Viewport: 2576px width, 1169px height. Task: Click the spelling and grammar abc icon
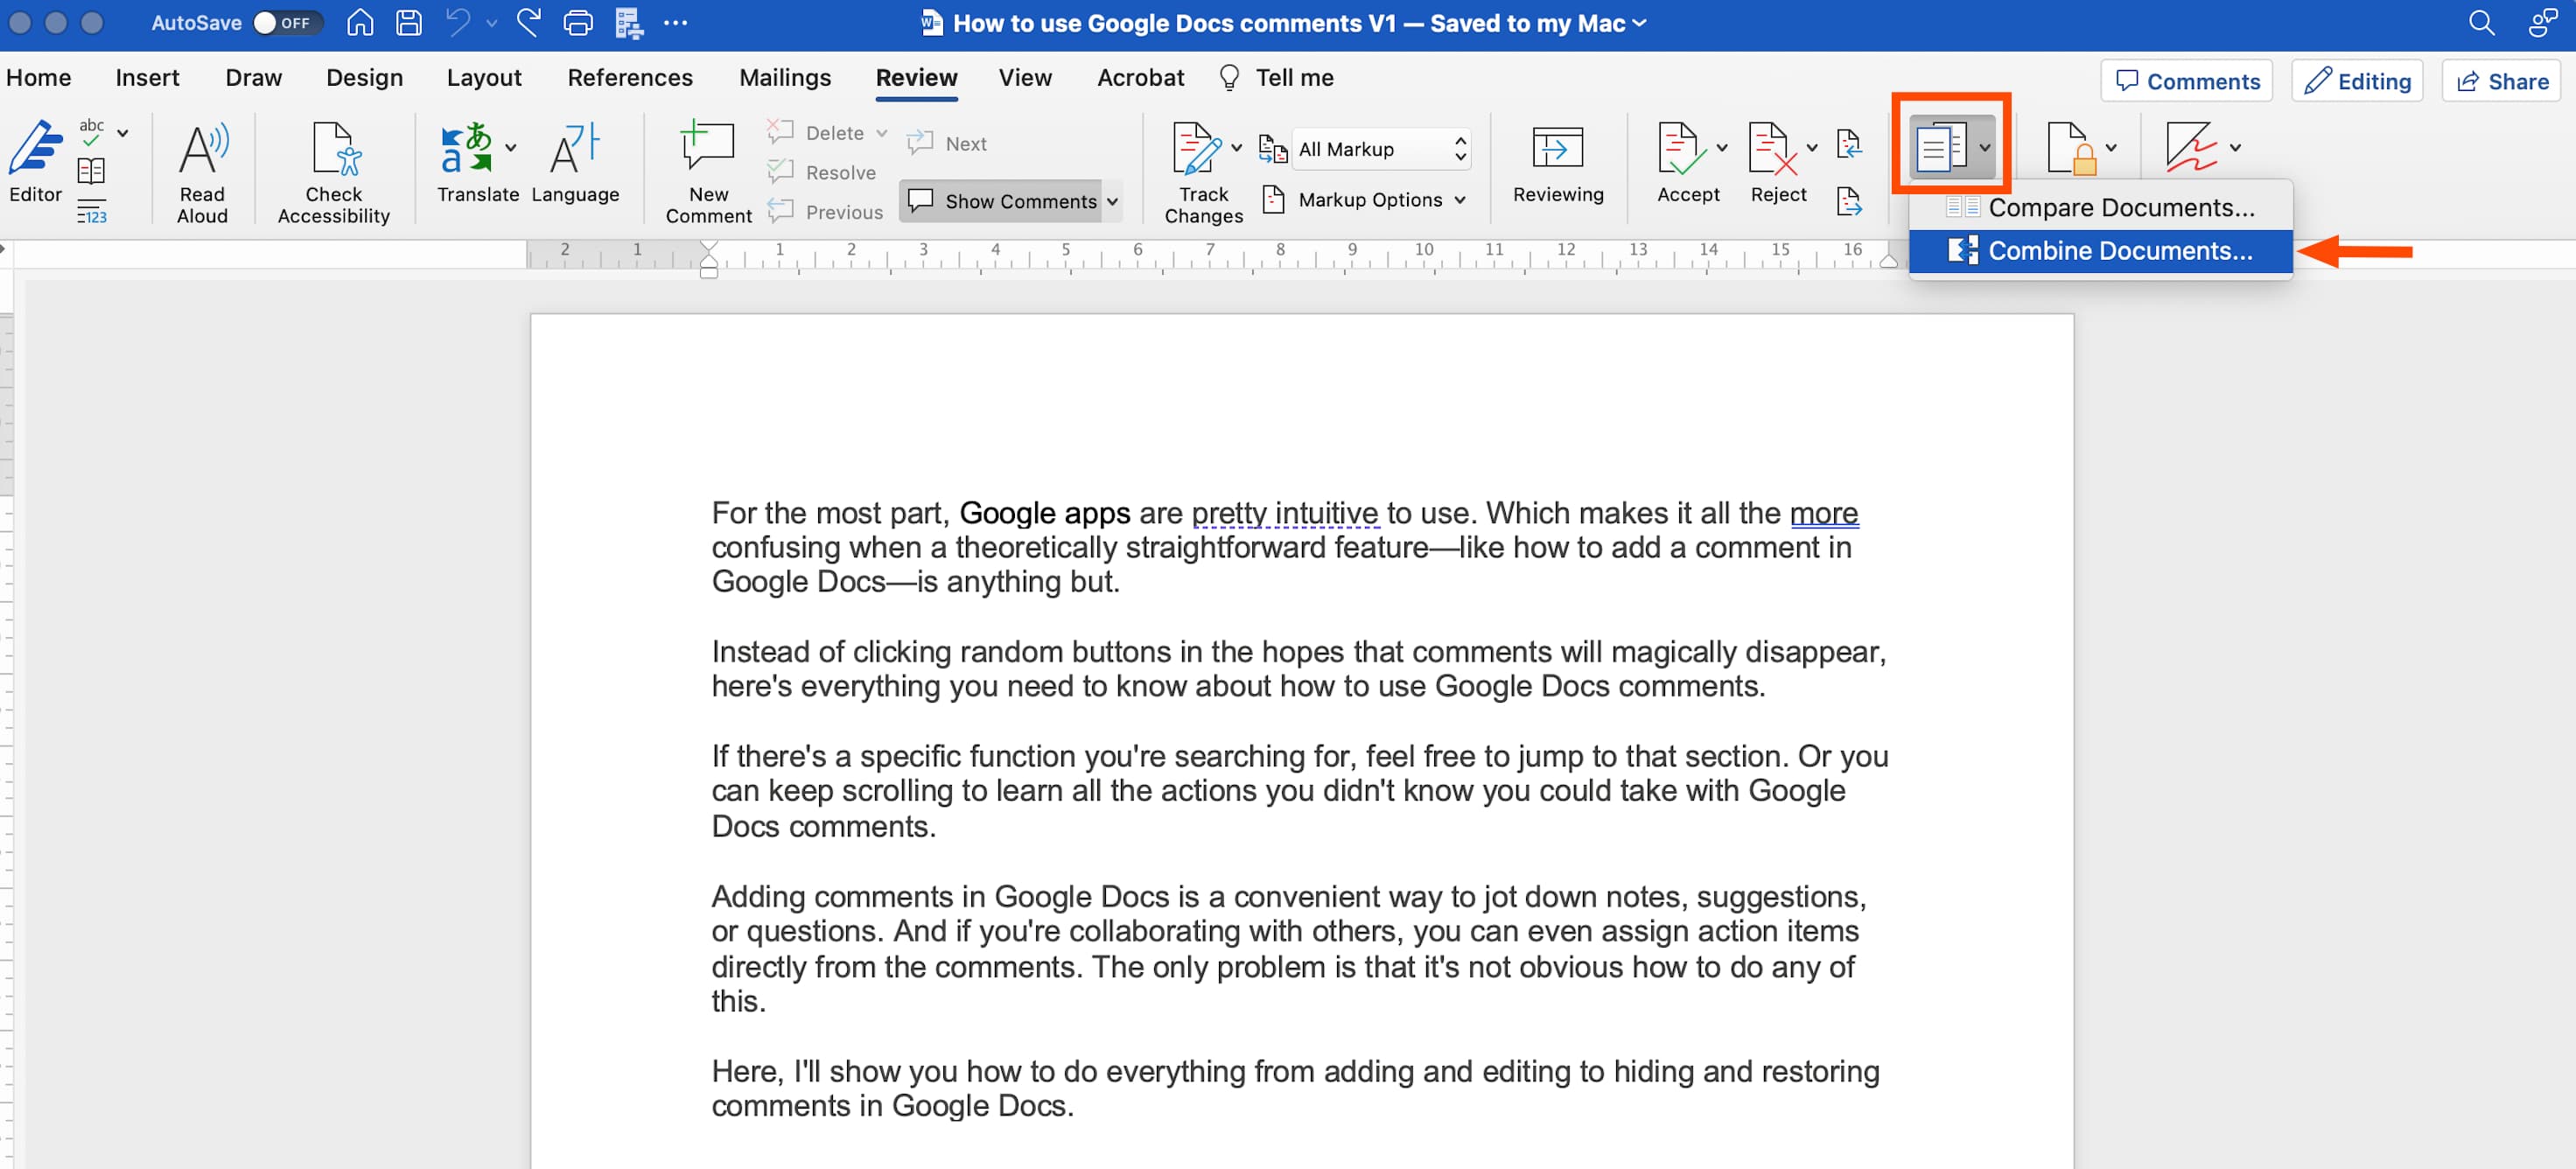tap(91, 131)
